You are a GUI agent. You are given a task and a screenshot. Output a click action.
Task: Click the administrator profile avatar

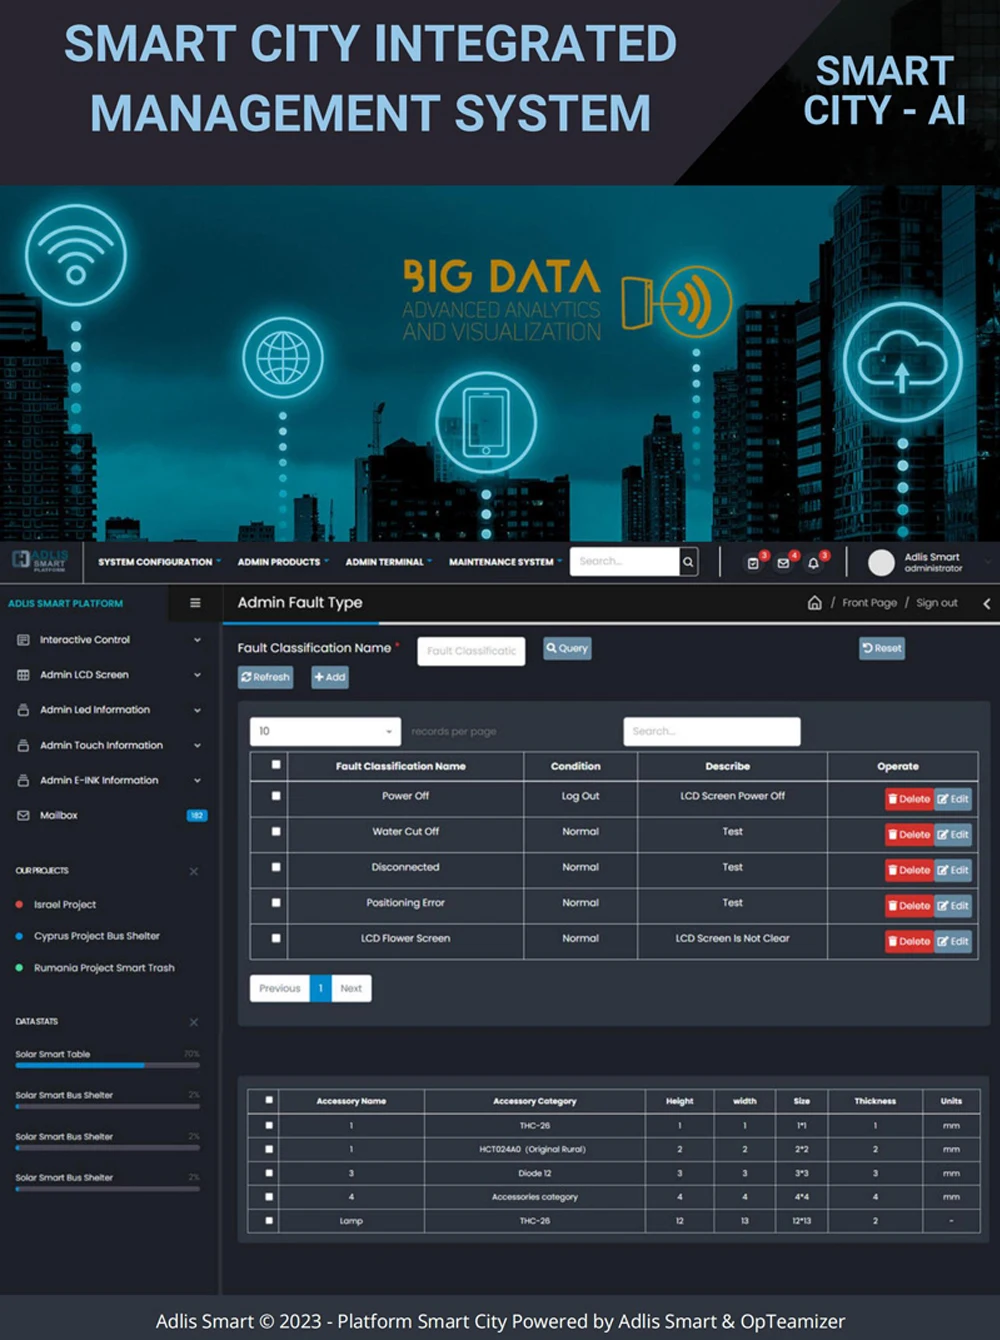(881, 562)
